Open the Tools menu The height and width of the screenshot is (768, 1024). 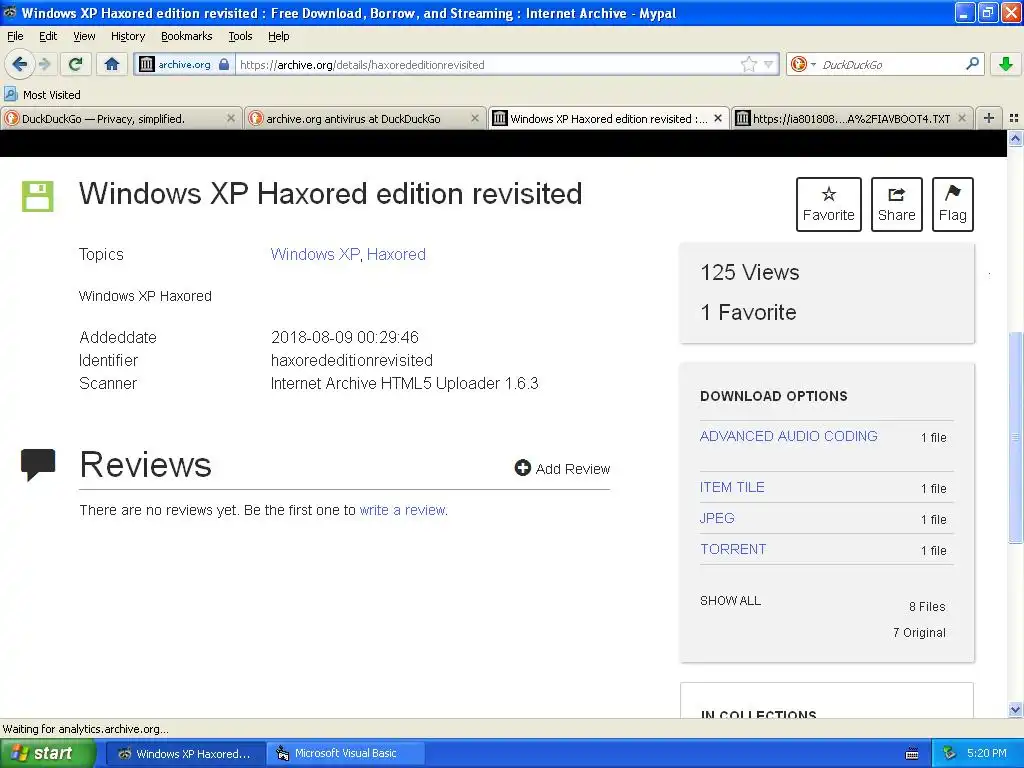tap(240, 36)
